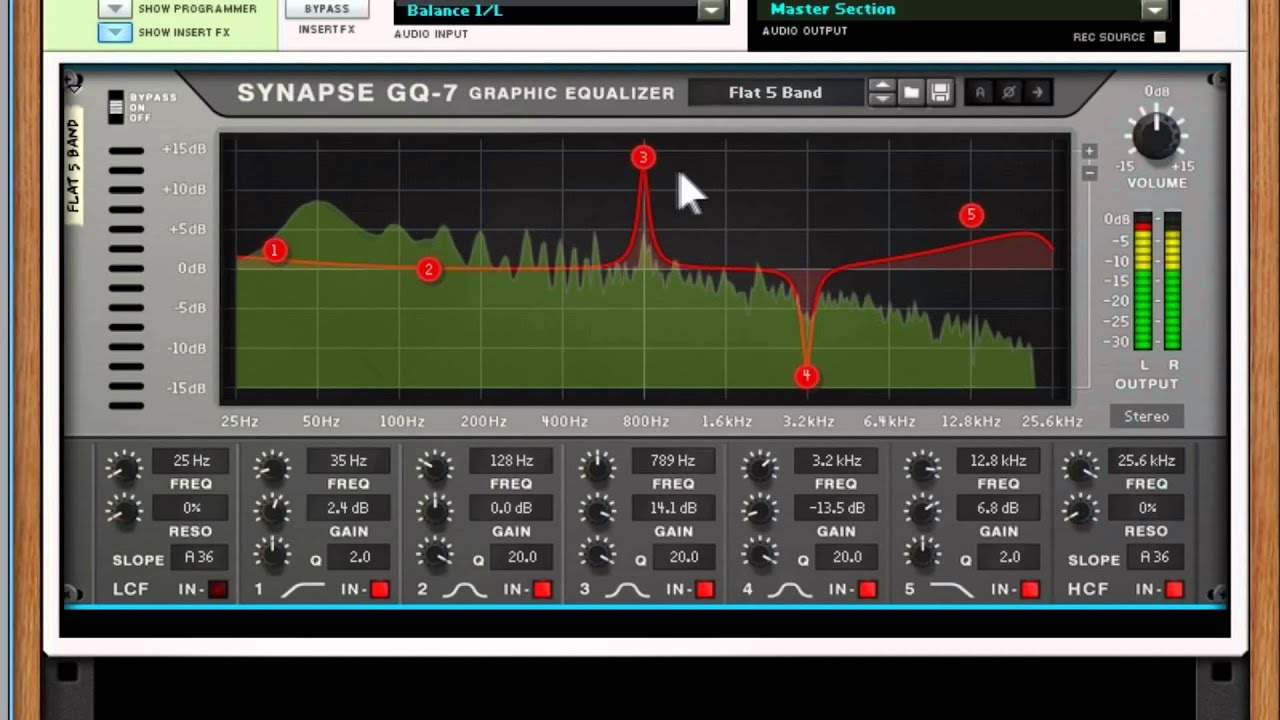Open the browse patch folder icon
Screen dimensions: 1280x720
[911, 93]
